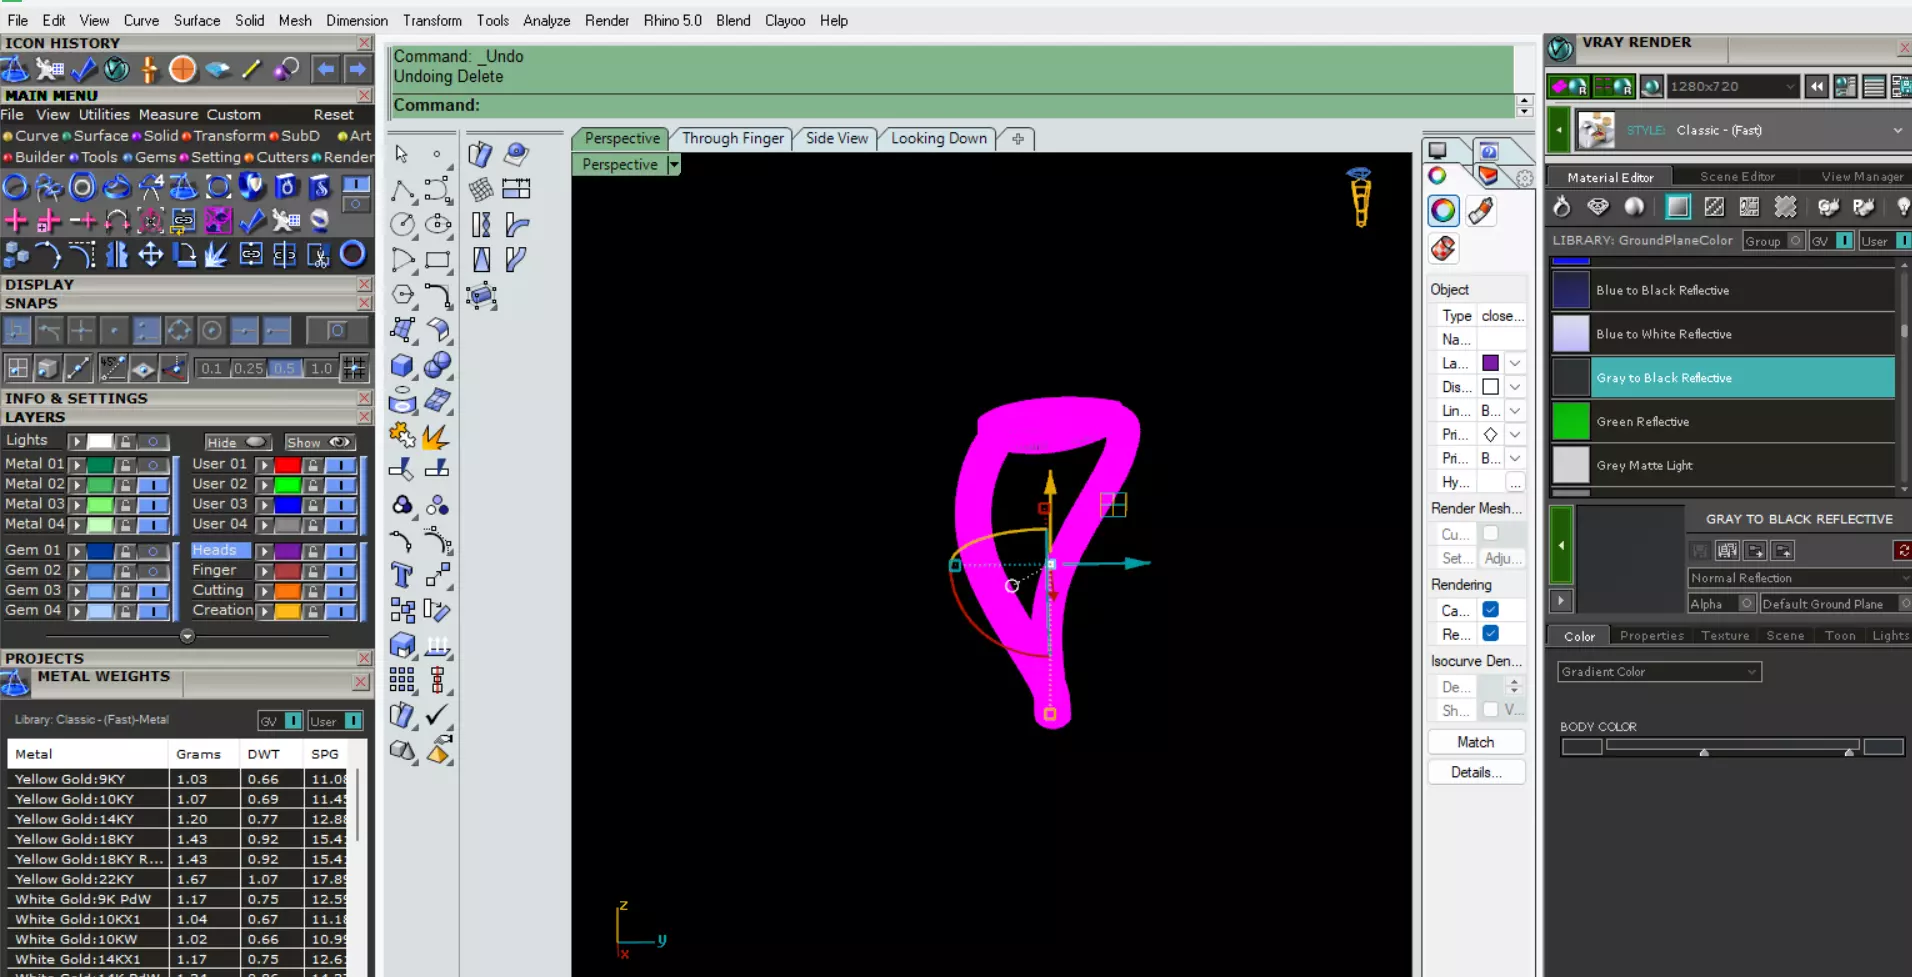
Task: Go back with Icon History left arrow
Action: pyautogui.click(x=325, y=69)
